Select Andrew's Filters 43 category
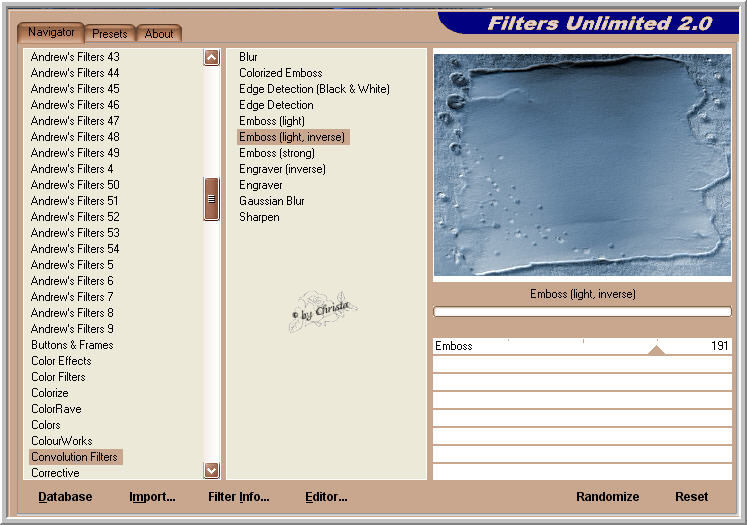Viewport: 747px width, 525px height. click(x=75, y=57)
